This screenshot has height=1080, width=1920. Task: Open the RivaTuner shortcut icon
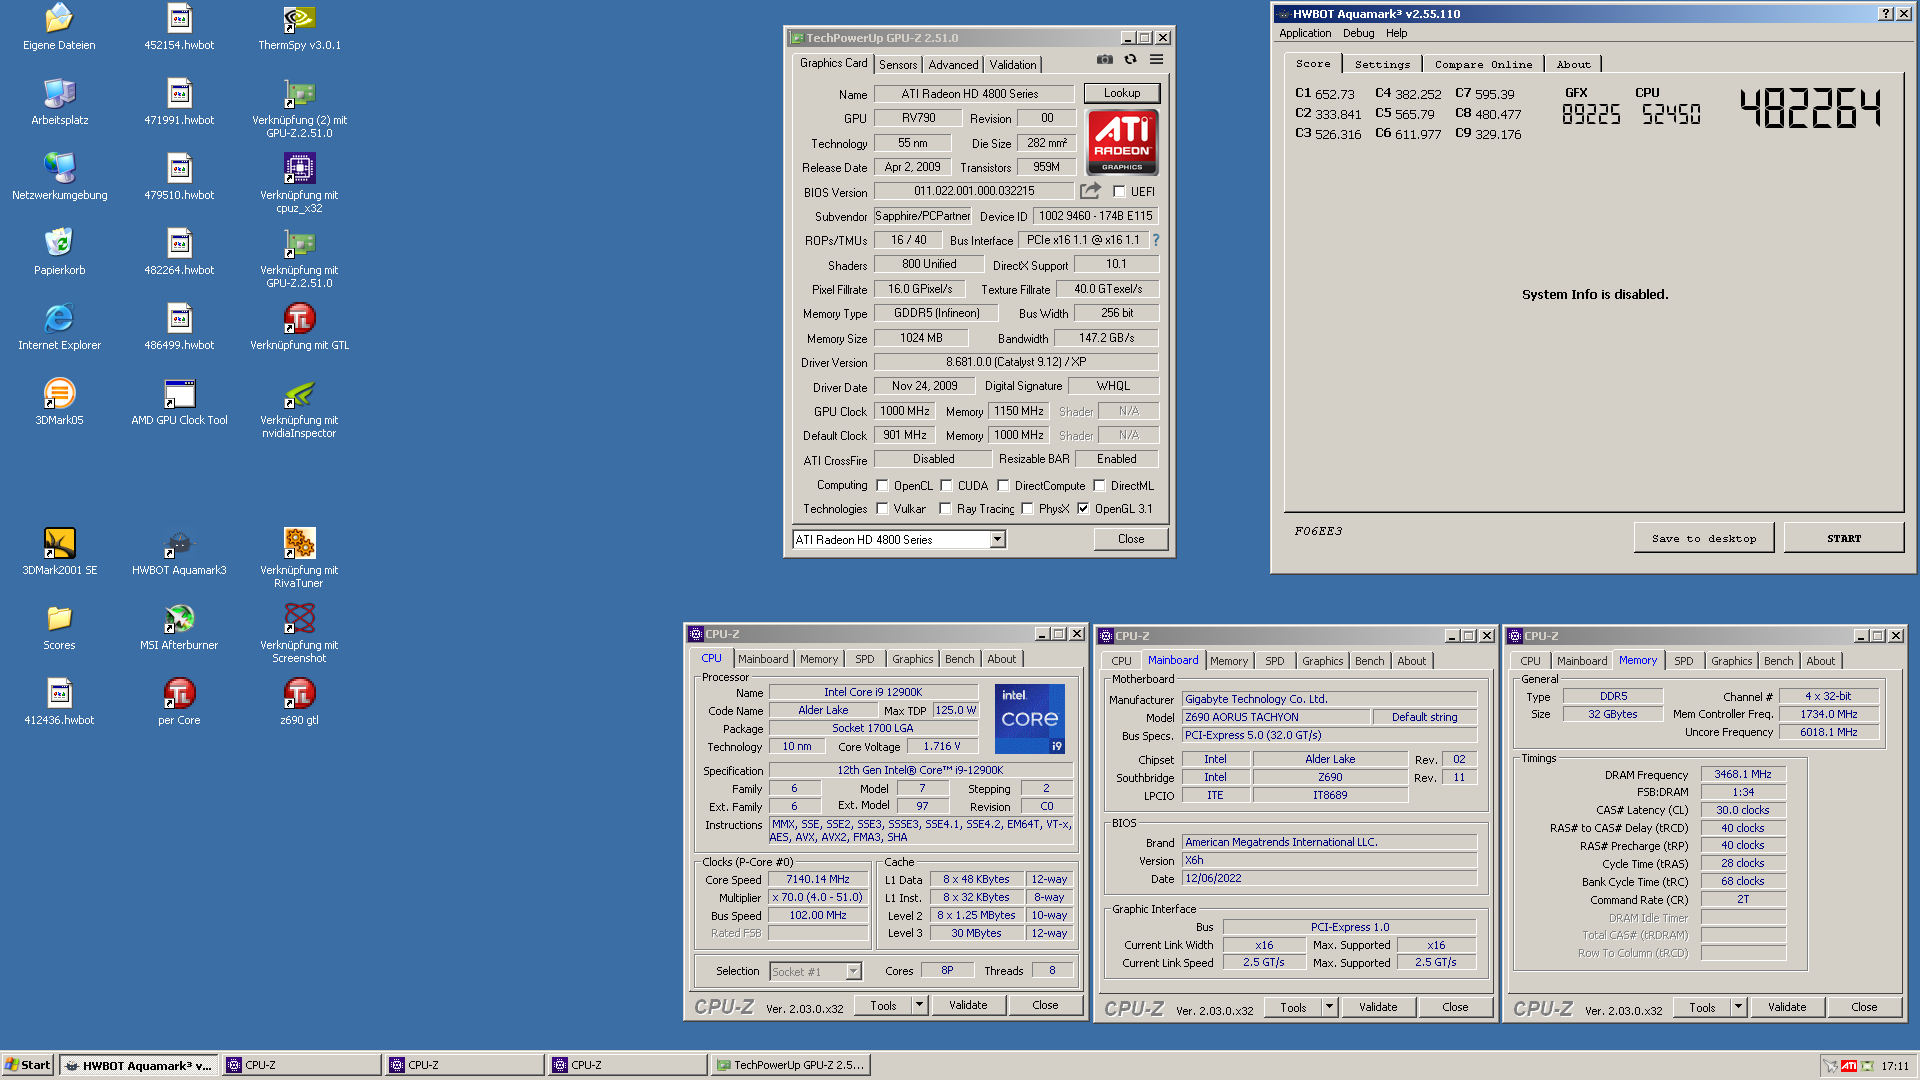[299, 544]
